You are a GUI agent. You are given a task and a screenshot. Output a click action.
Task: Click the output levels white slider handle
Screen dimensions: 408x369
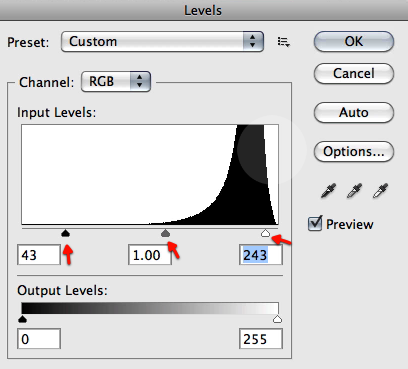pyautogui.click(x=277, y=319)
